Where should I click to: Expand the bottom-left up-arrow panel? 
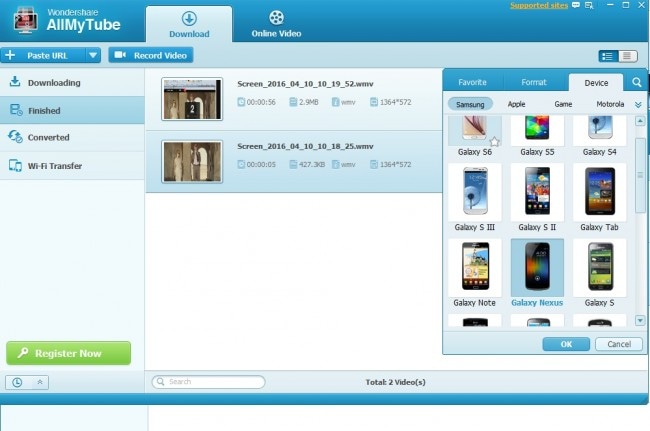pos(40,382)
